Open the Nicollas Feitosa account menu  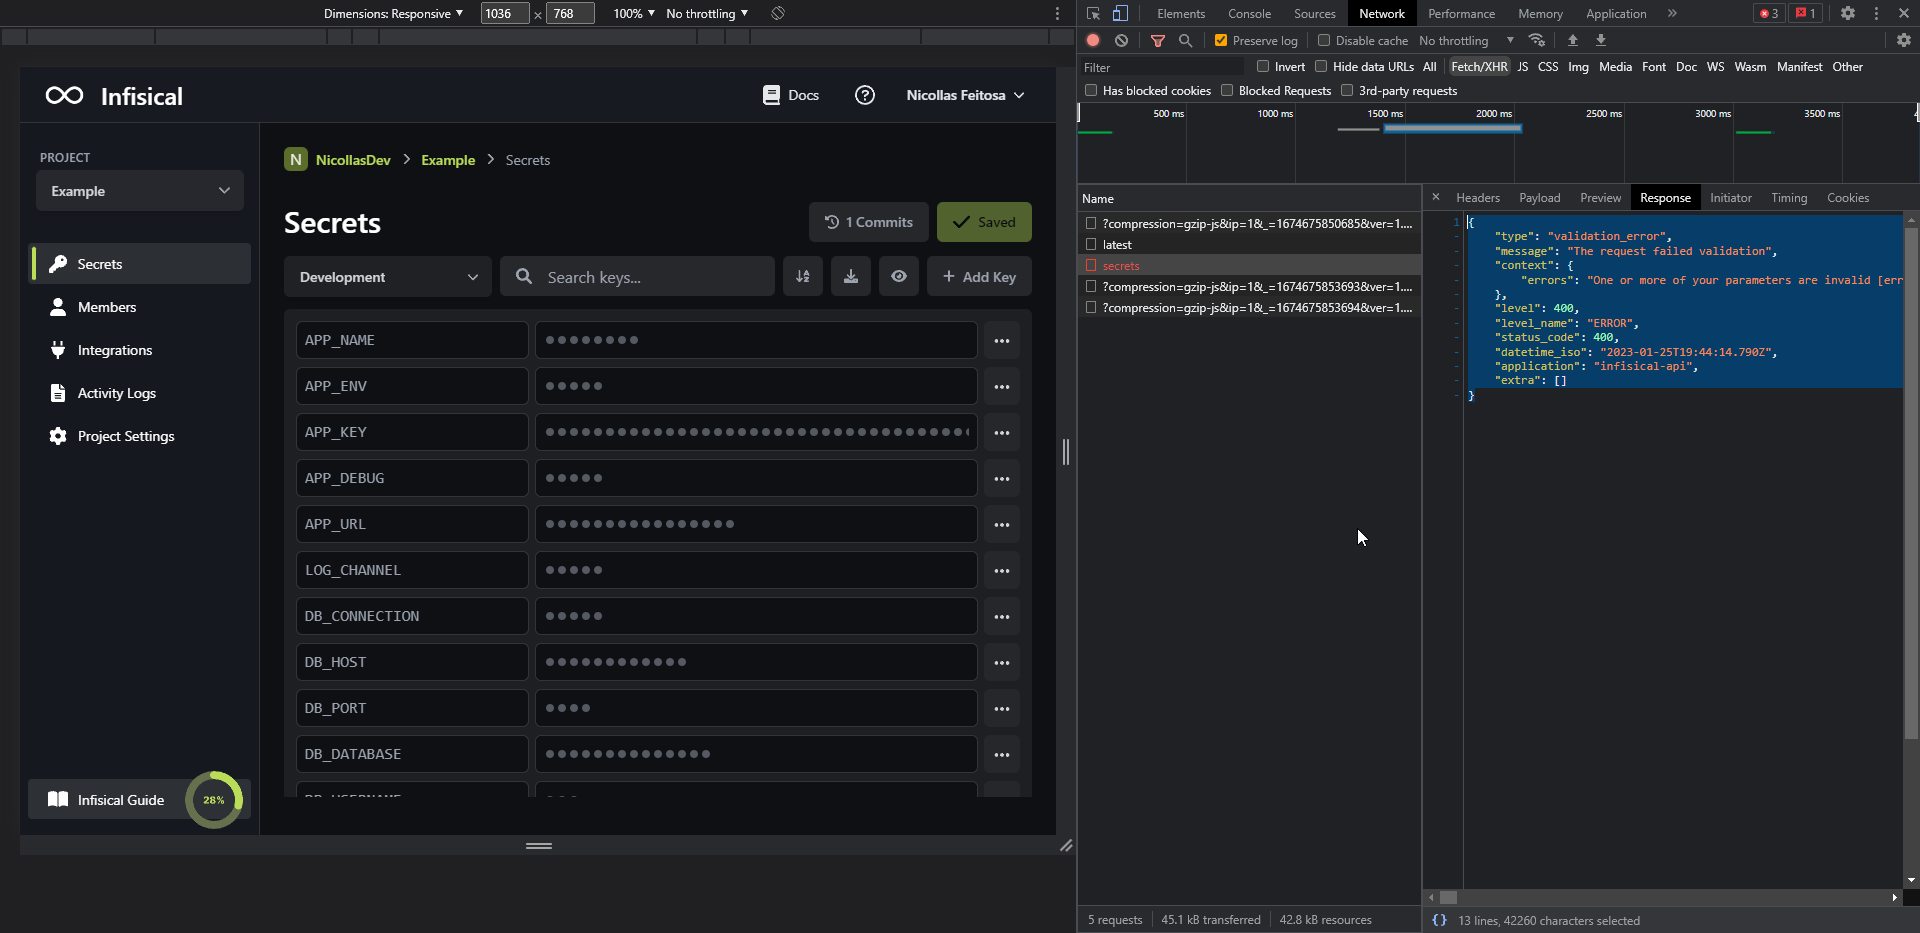pyautogui.click(x=962, y=95)
